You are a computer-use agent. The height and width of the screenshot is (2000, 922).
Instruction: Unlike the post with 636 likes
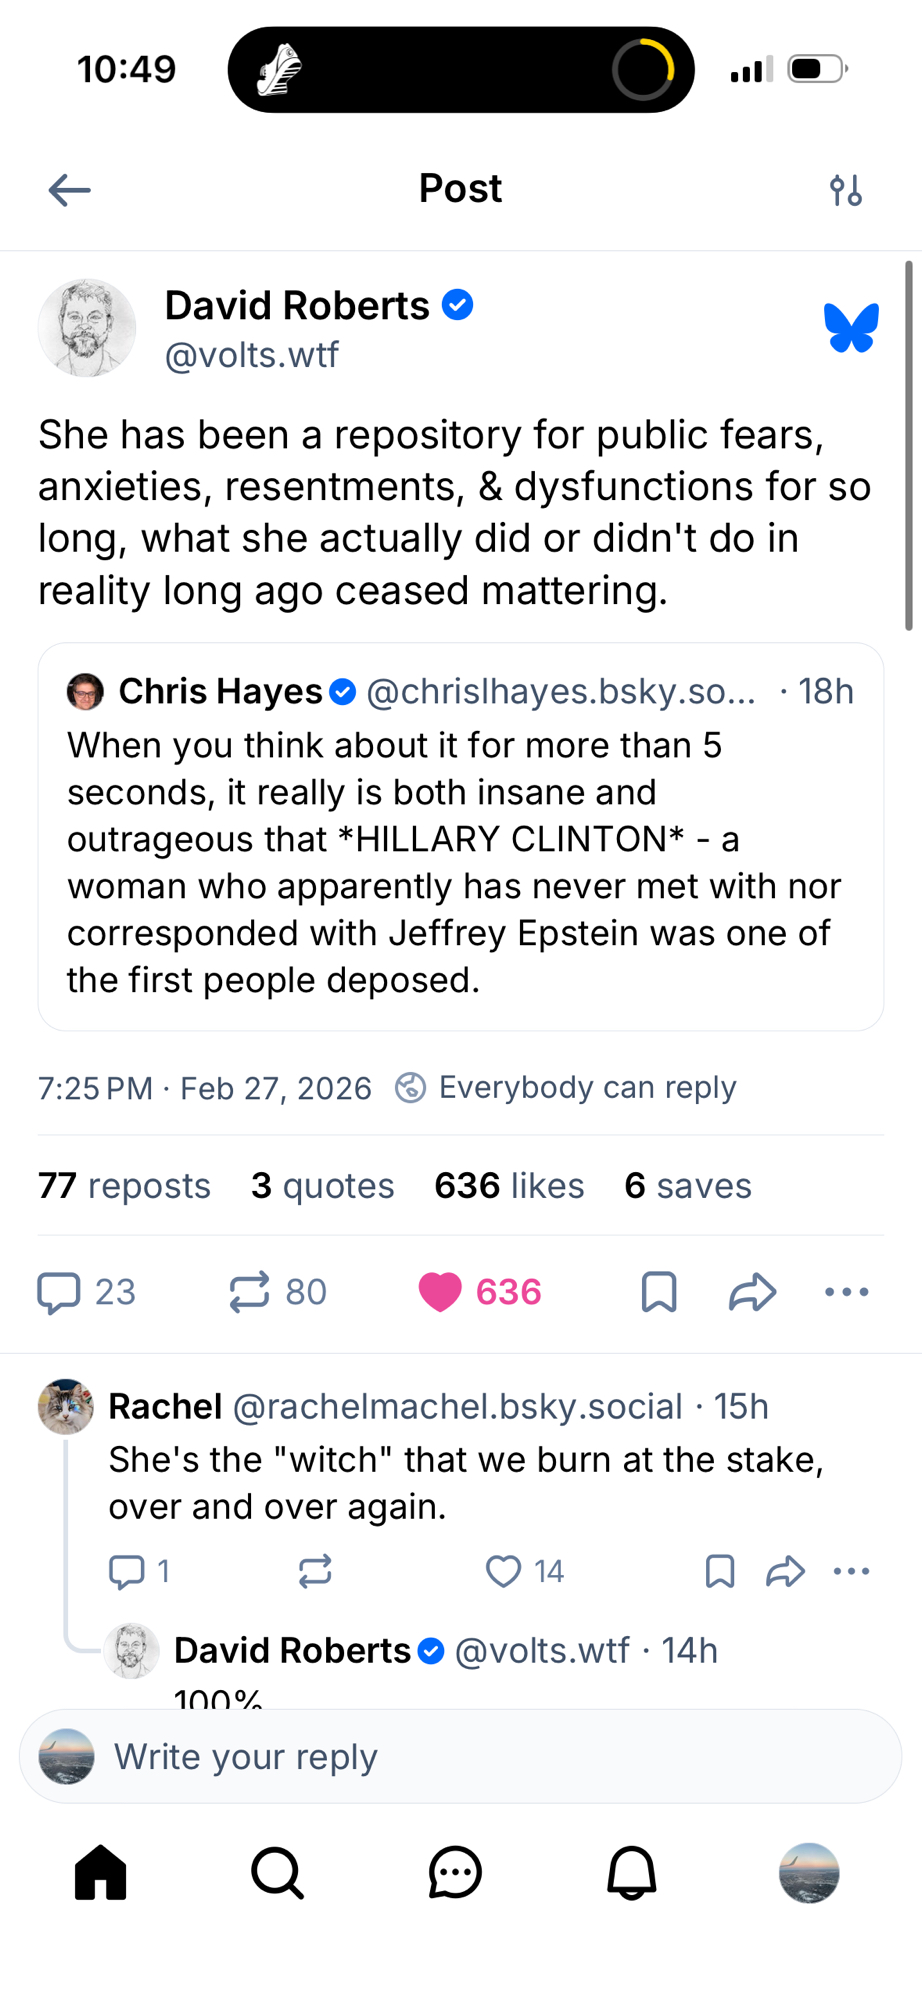tap(440, 1292)
